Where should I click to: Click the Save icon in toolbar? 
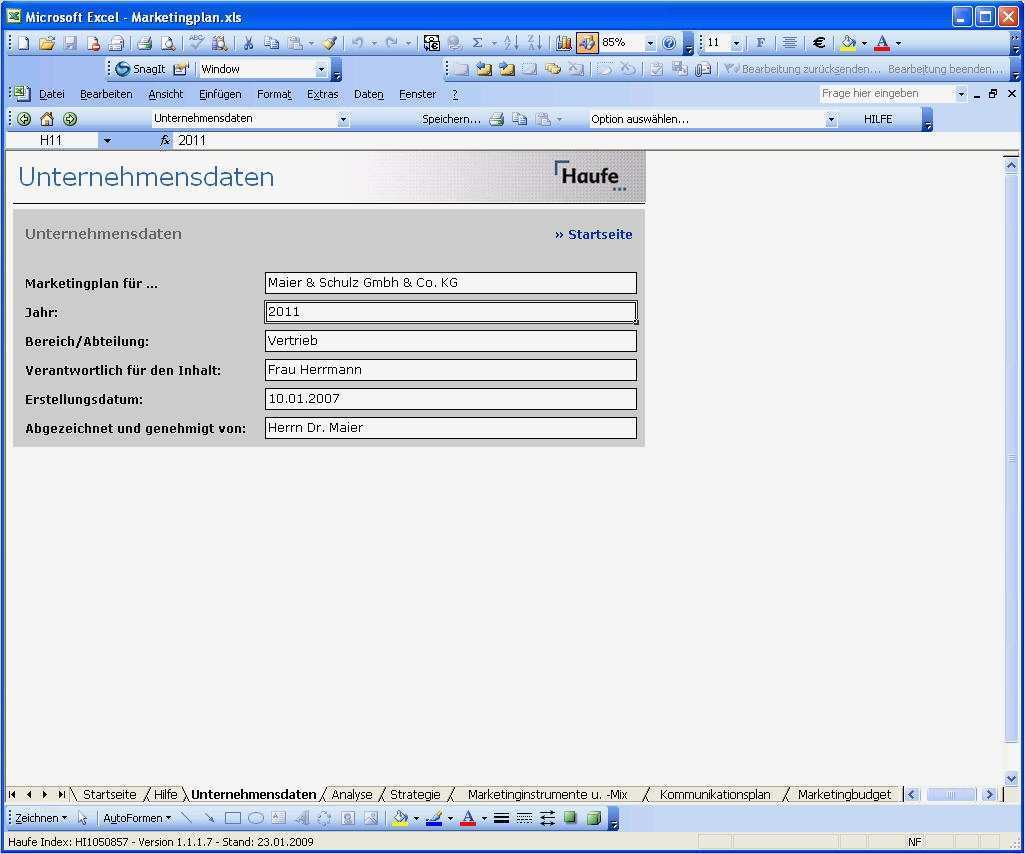click(70, 43)
